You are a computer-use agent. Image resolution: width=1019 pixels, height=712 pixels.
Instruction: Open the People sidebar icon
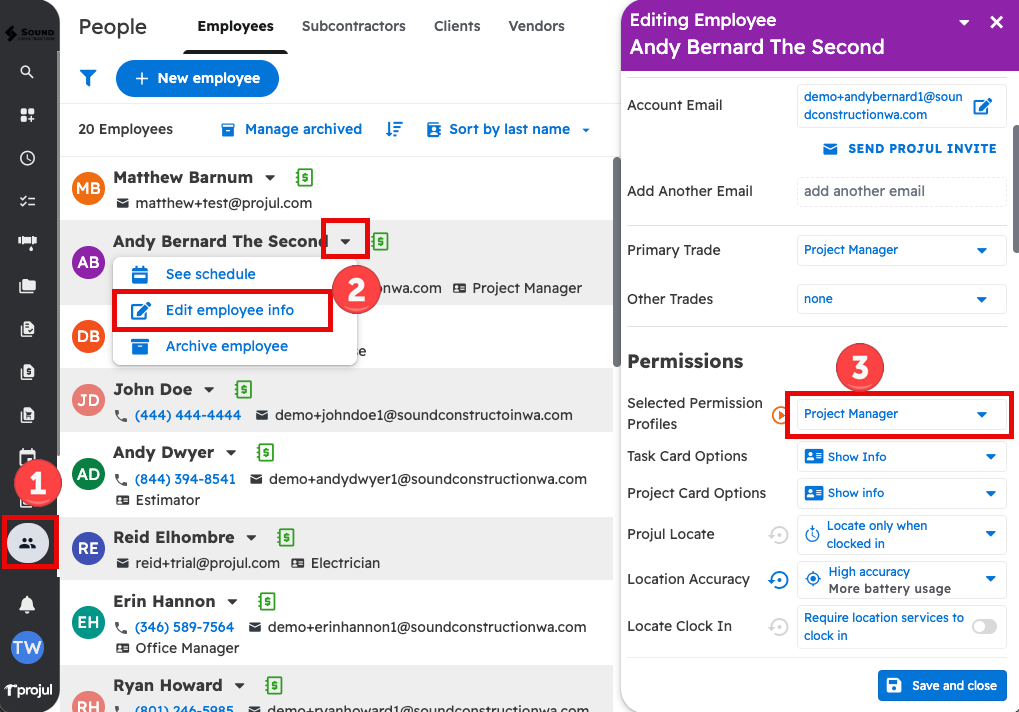pyautogui.click(x=28, y=543)
